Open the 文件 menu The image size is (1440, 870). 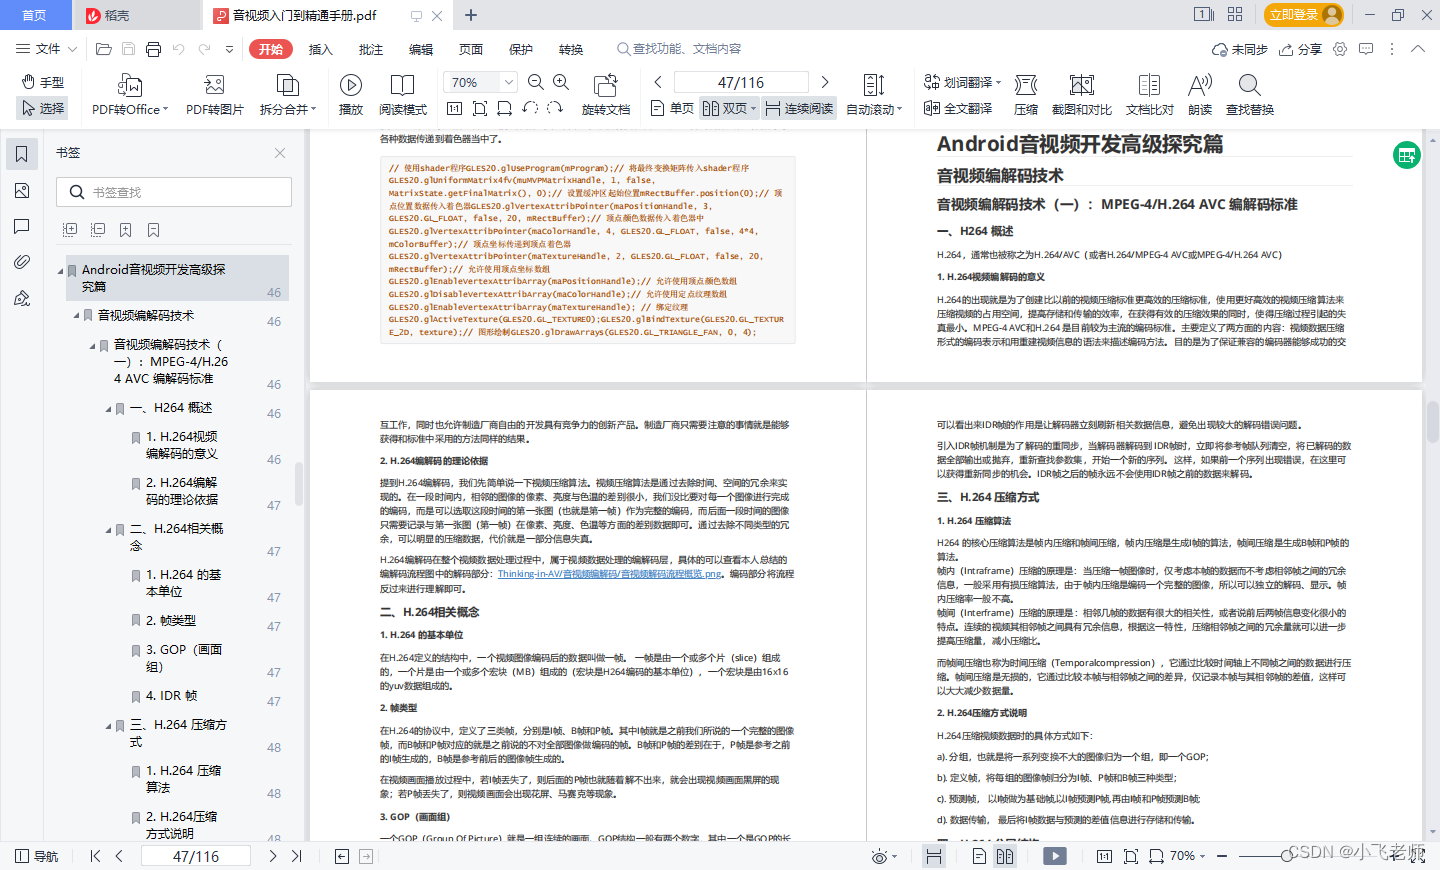coord(46,49)
